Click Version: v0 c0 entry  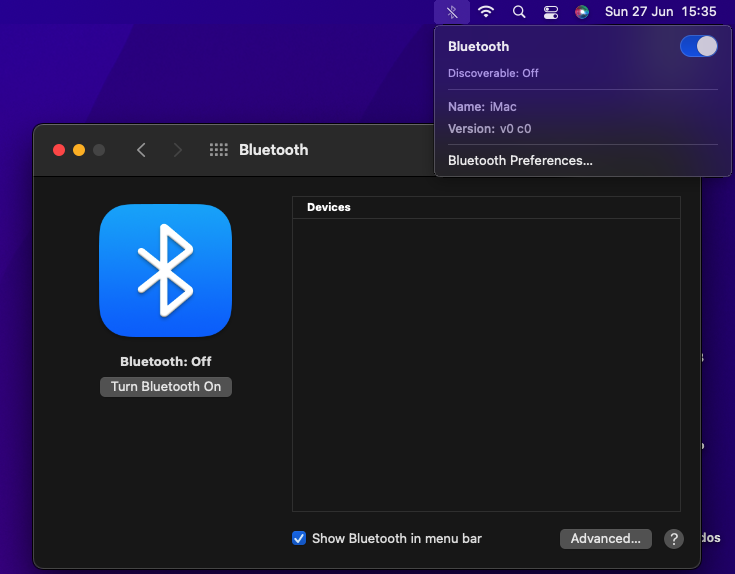point(489,129)
